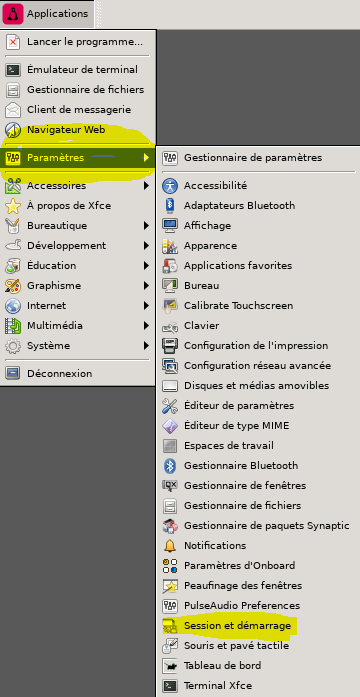Click the Éditeur de paramètres tools icon
The width and height of the screenshot is (360, 697).
(170, 405)
